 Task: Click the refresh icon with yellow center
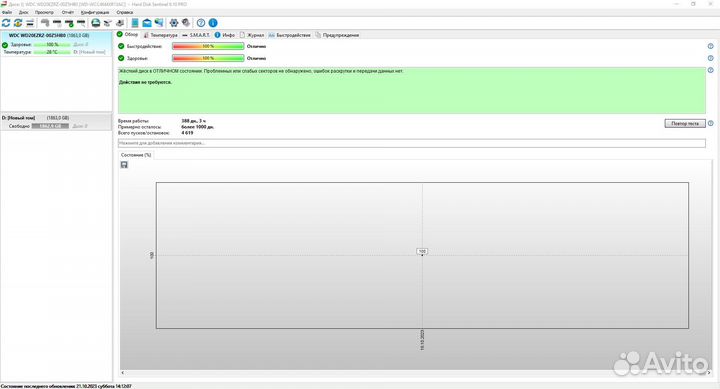[18, 23]
